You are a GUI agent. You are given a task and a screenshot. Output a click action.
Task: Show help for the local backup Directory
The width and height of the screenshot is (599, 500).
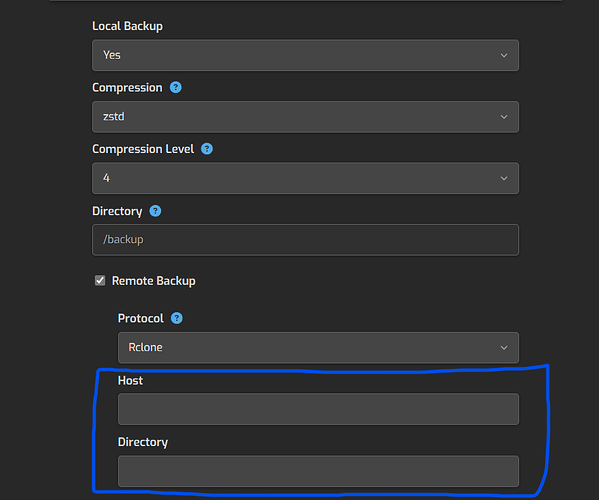click(155, 211)
